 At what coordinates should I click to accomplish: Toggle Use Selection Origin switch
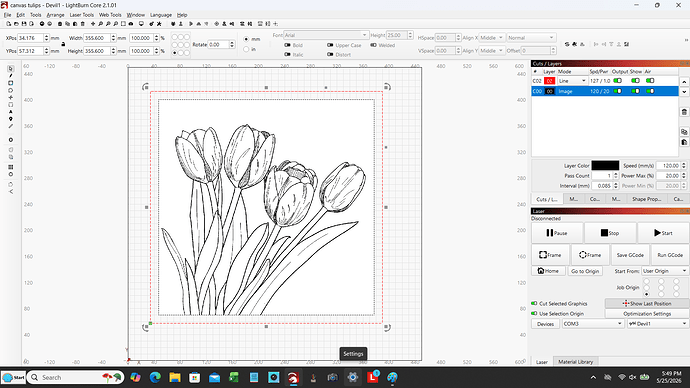tap(534, 314)
